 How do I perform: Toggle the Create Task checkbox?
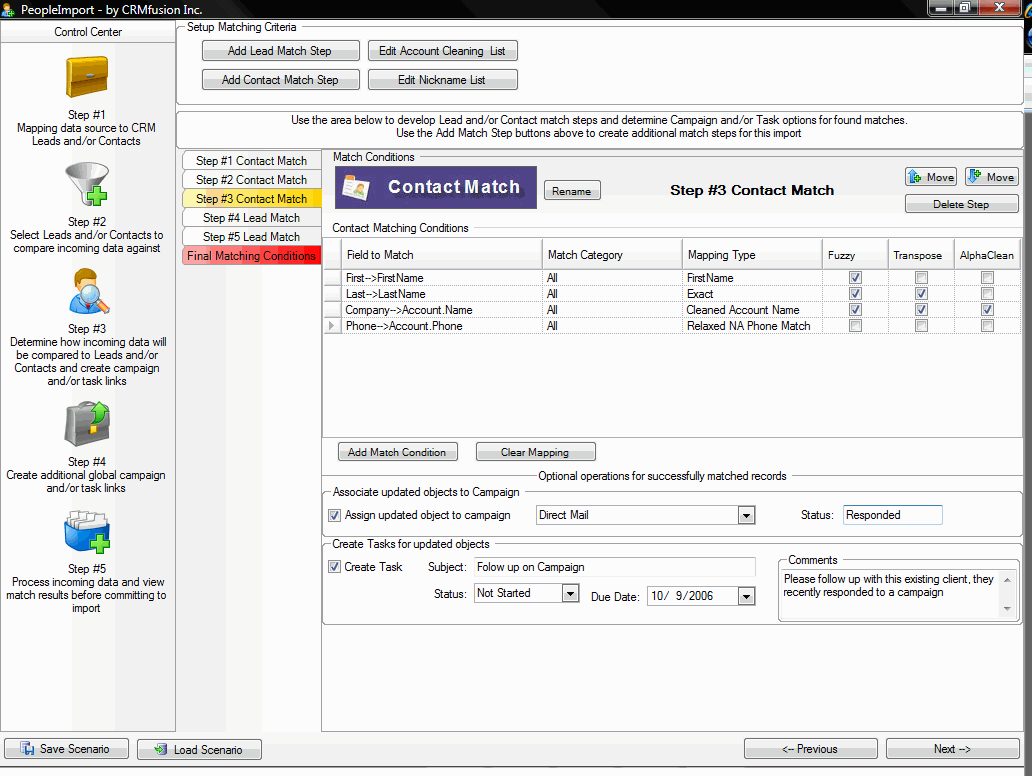click(334, 567)
